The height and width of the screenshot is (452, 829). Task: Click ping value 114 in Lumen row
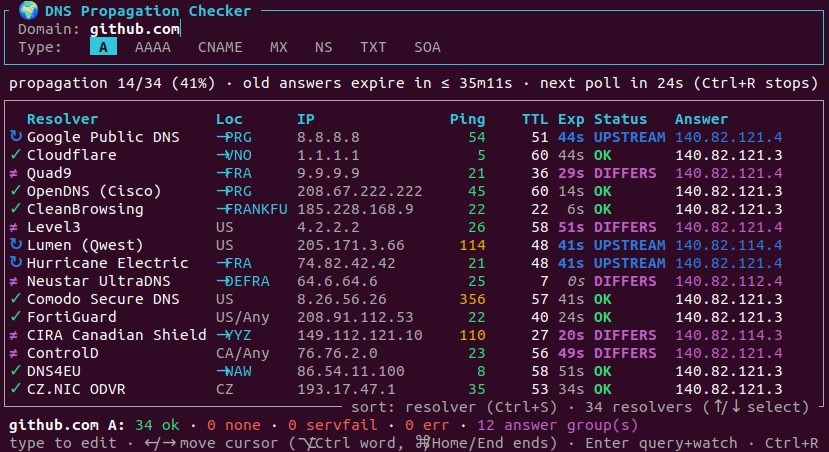click(472, 245)
